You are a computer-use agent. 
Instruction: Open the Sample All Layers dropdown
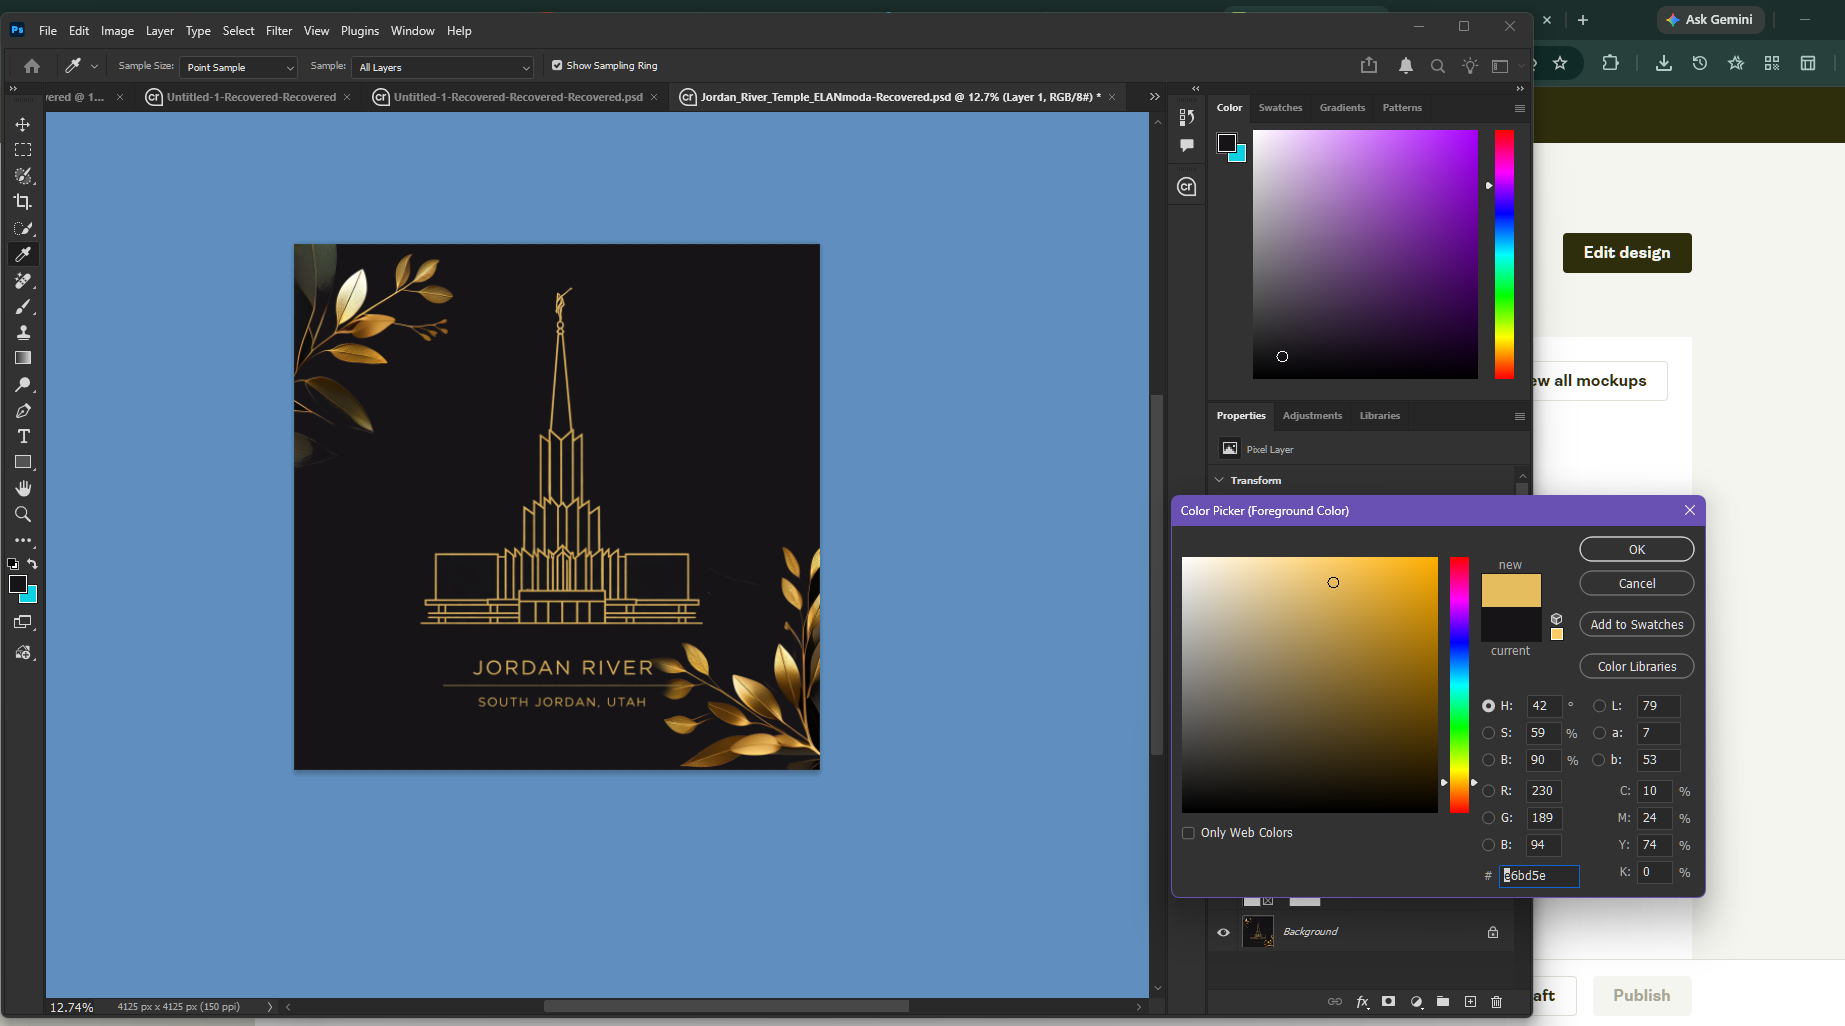coord(442,67)
